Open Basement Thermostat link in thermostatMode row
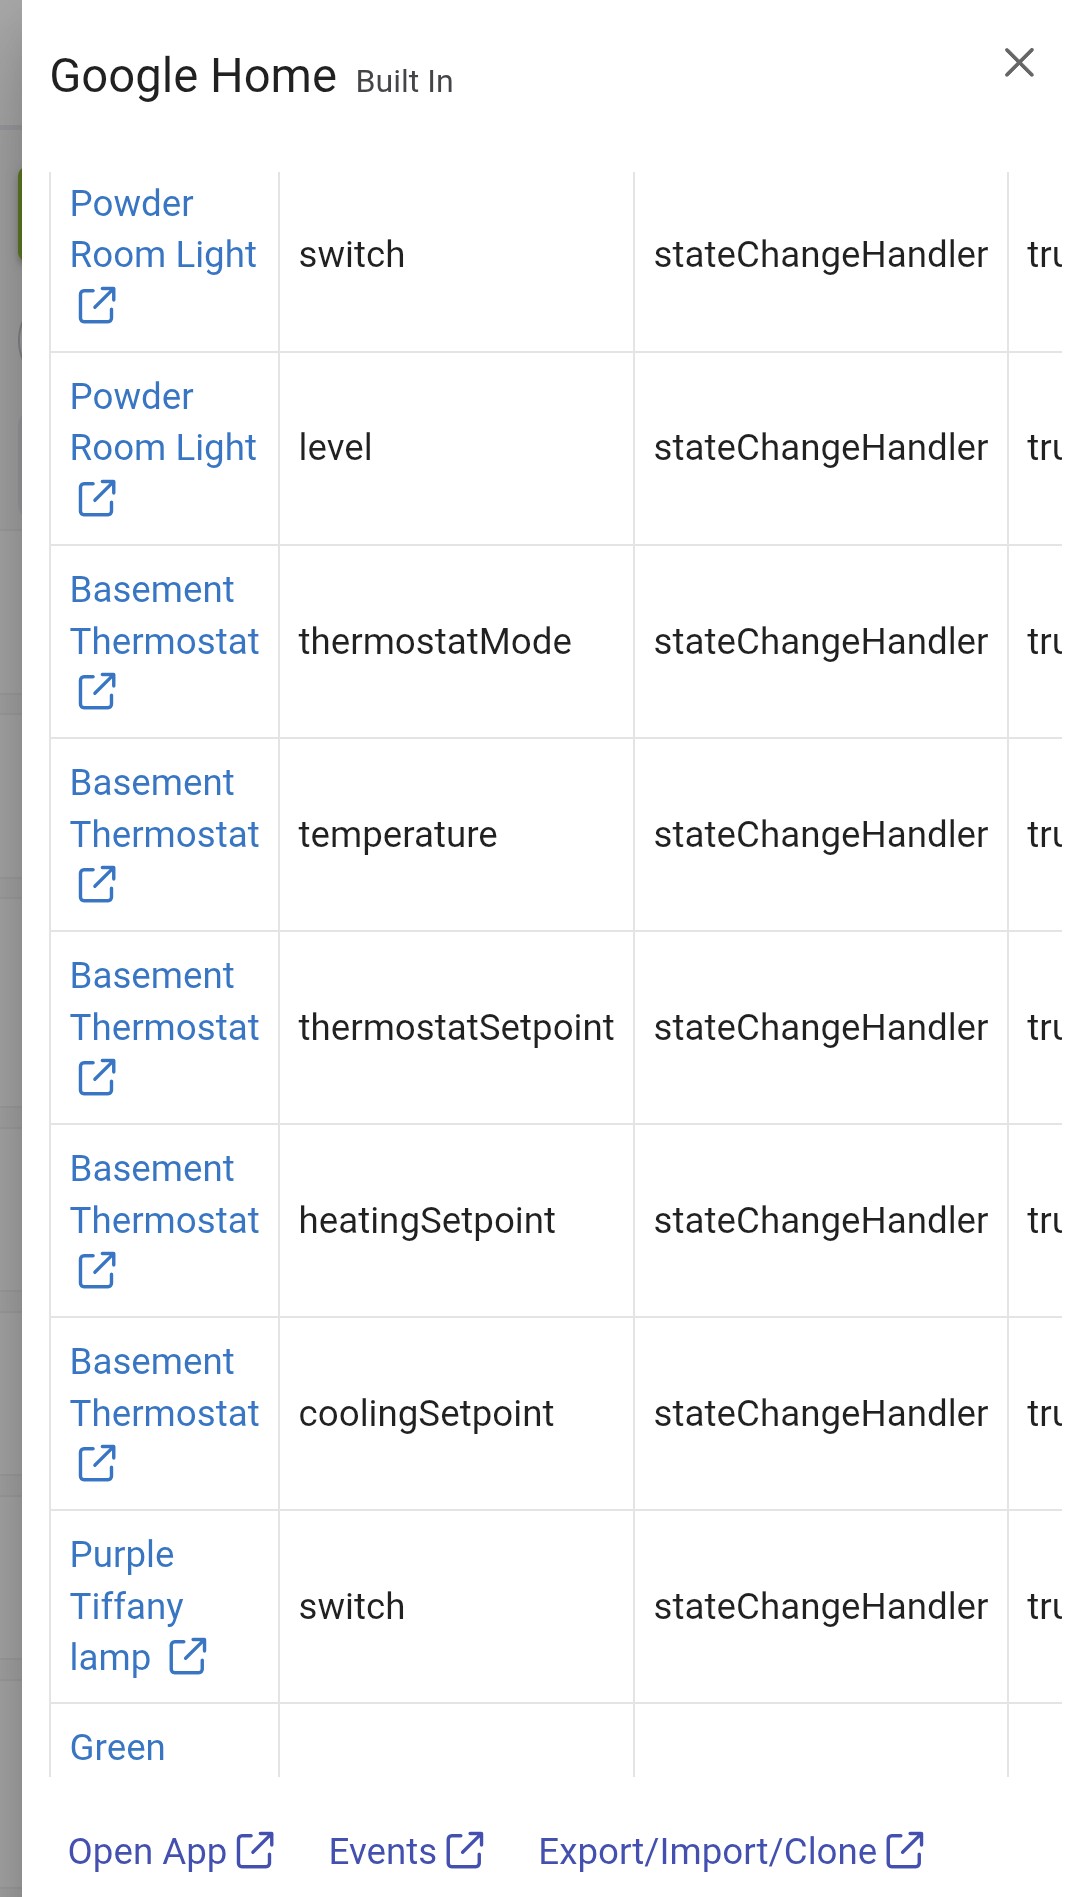Image resolution: width=1080 pixels, height=1897 pixels. click(x=164, y=615)
